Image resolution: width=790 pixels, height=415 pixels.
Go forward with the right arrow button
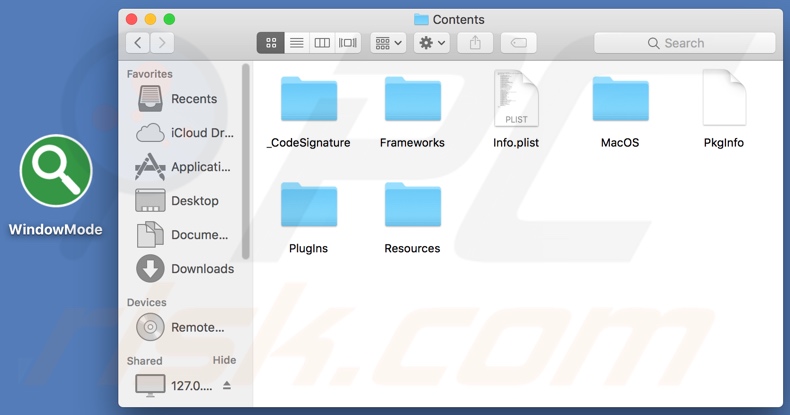162,43
